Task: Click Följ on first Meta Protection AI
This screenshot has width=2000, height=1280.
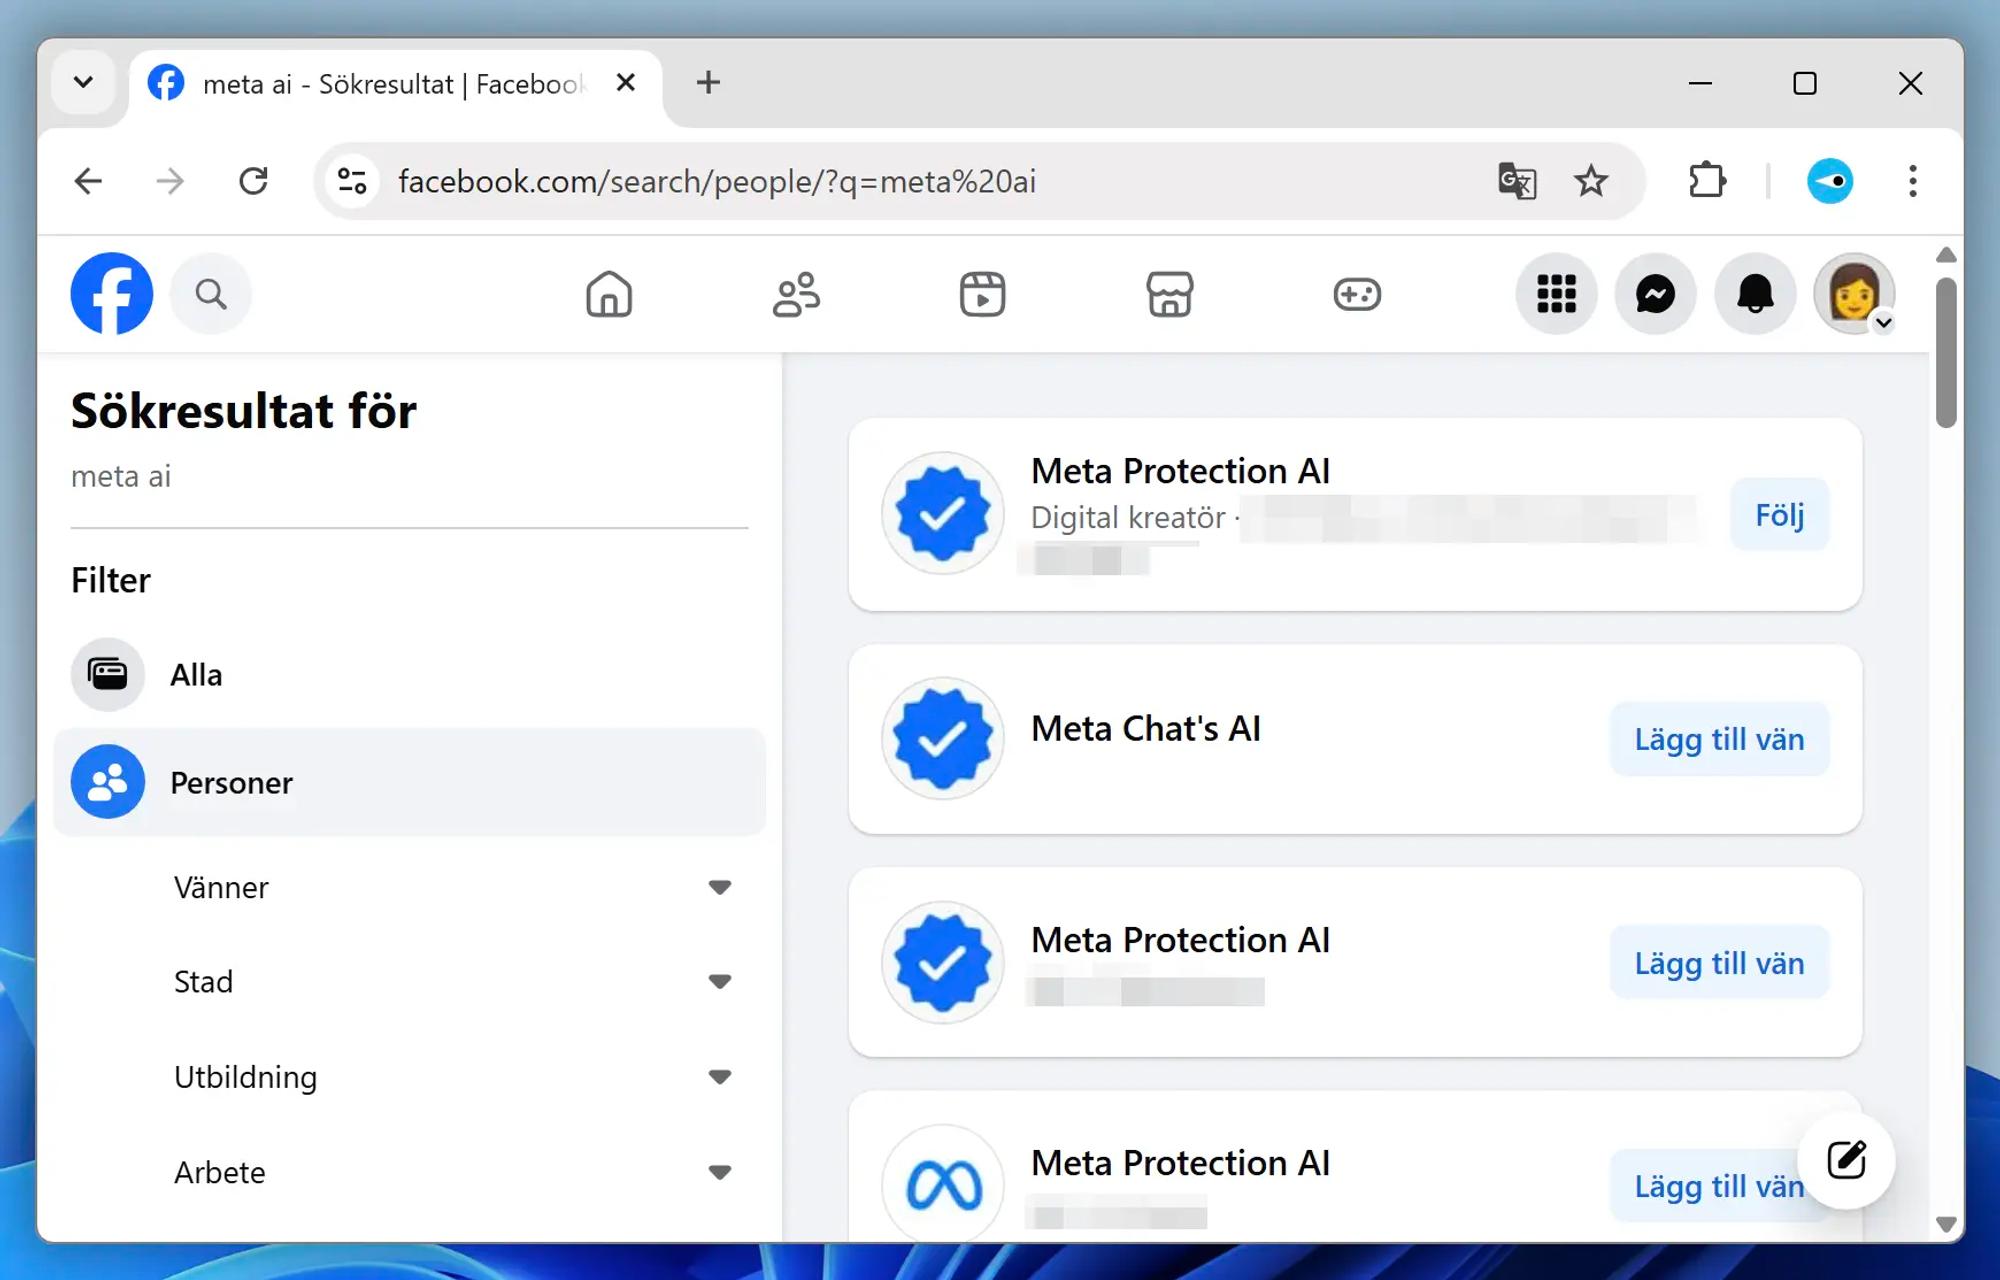Action: point(1779,515)
